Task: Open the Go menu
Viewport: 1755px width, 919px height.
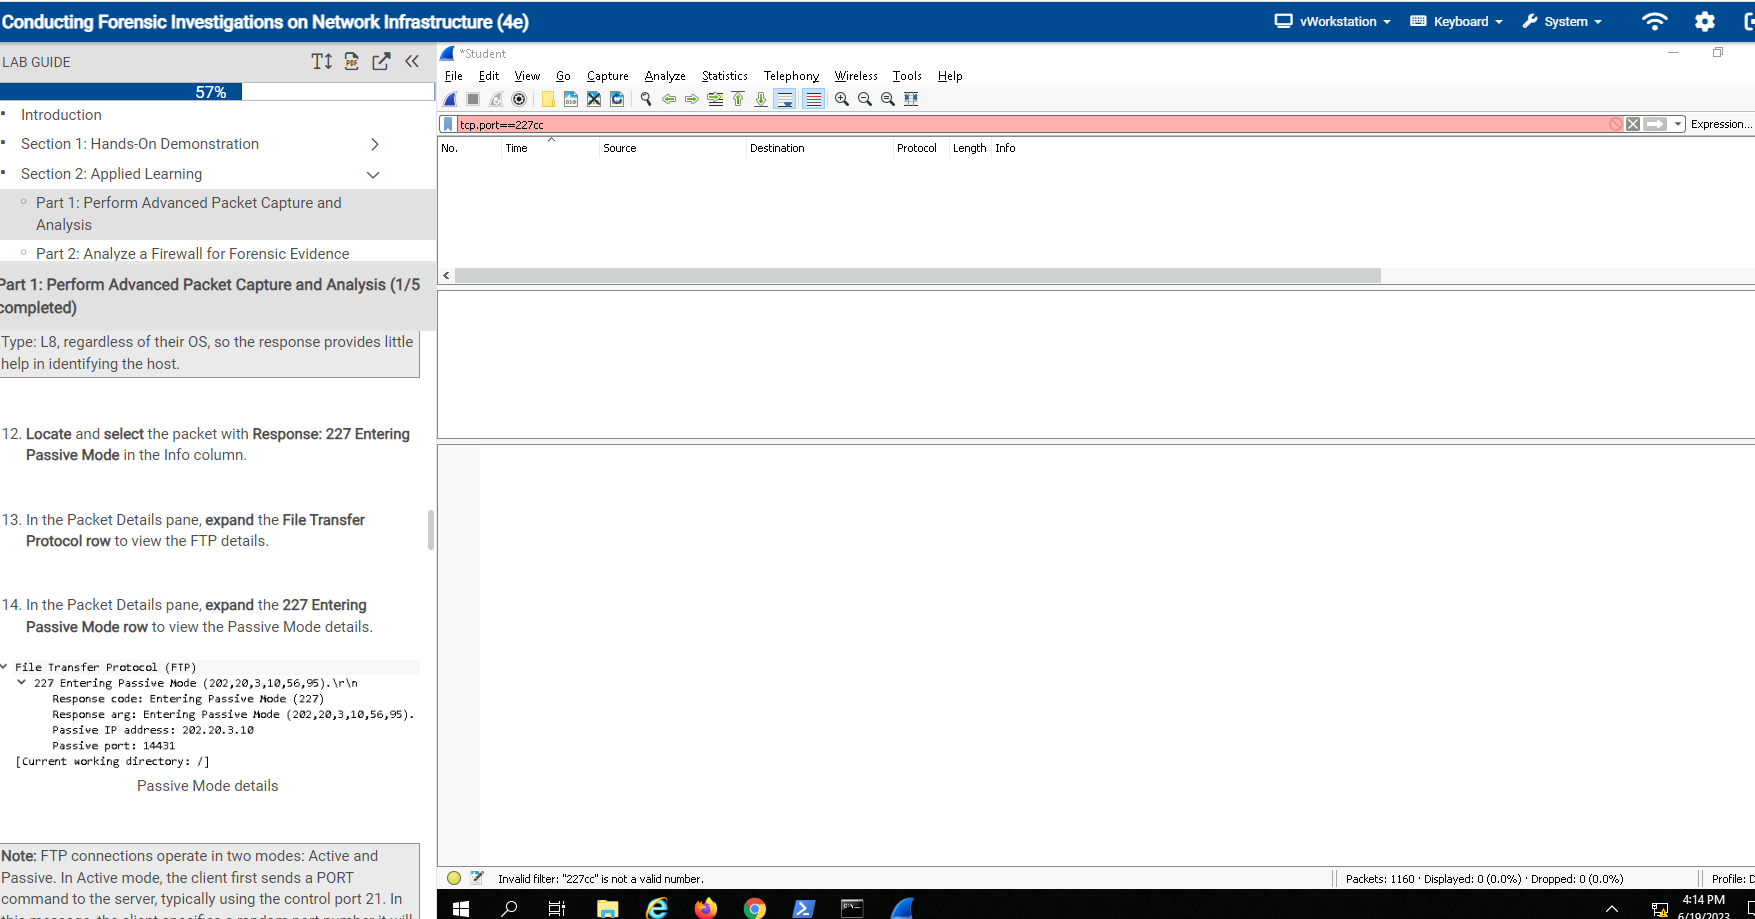Action: click(x=563, y=76)
